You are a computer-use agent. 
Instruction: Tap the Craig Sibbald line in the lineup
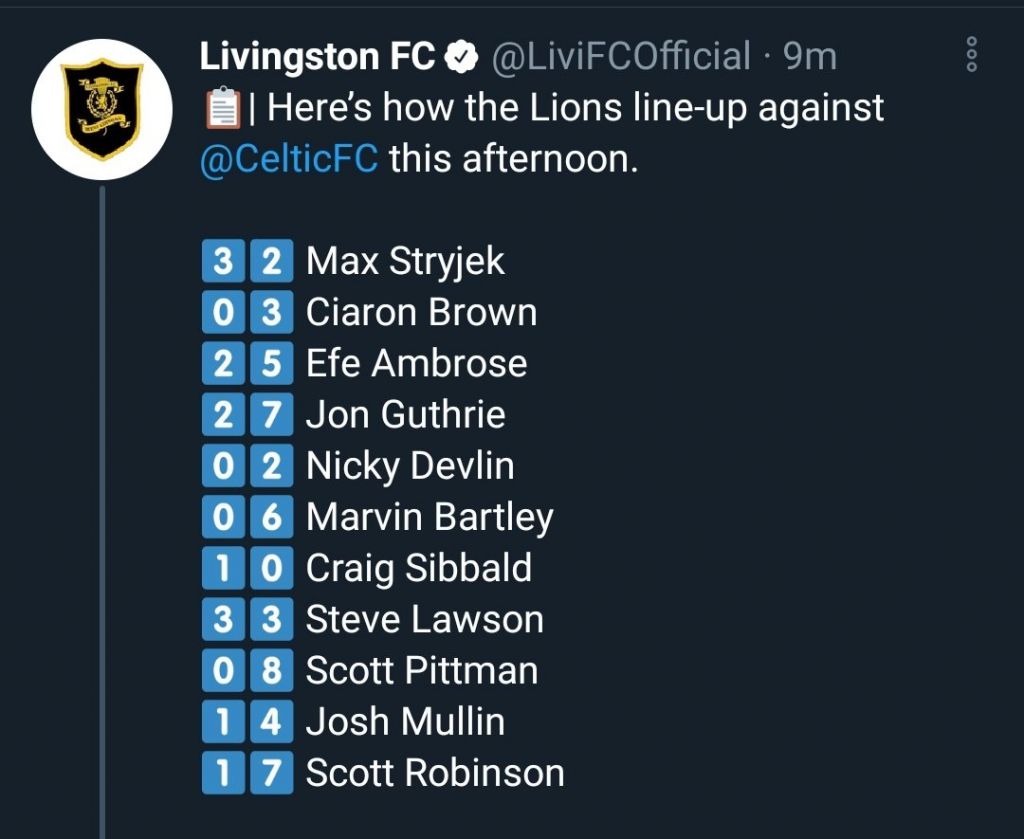pos(418,568)
